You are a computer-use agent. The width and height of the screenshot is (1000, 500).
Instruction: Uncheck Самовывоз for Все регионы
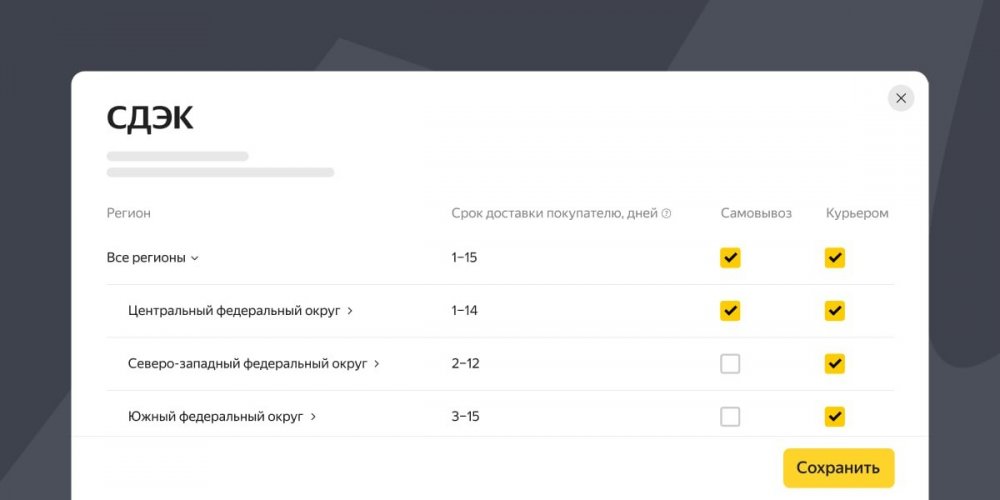coord(730,258)
